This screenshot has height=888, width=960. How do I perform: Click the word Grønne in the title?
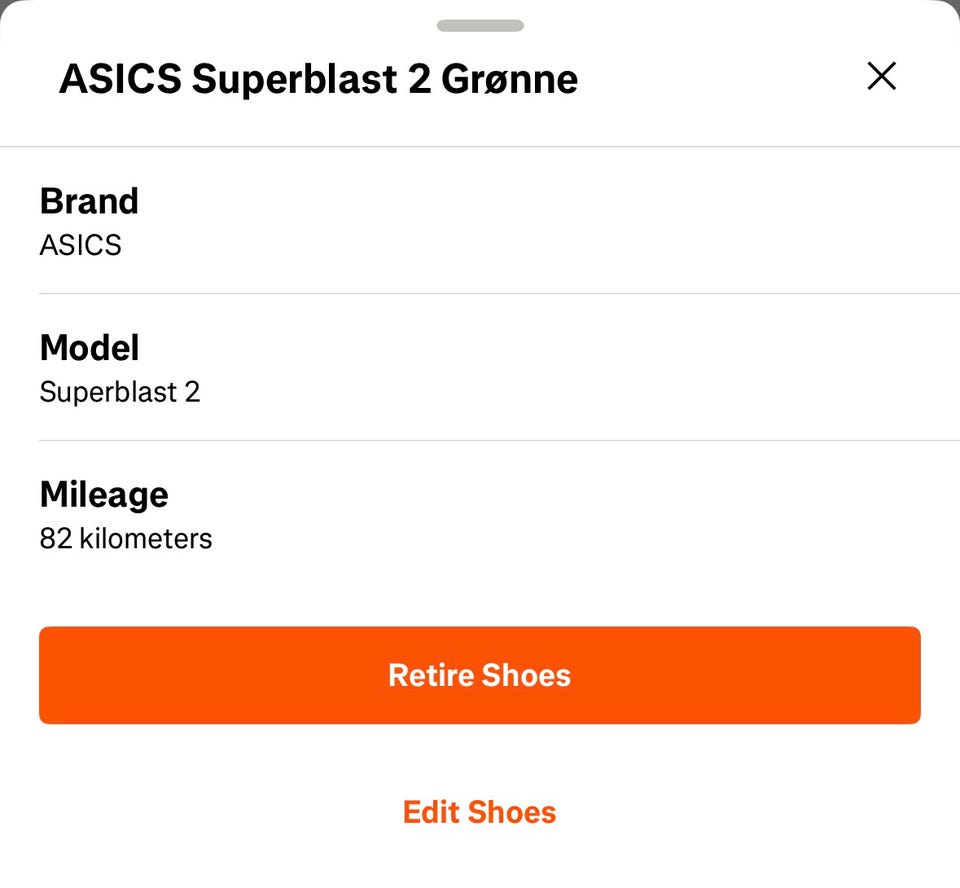point(510,79)
